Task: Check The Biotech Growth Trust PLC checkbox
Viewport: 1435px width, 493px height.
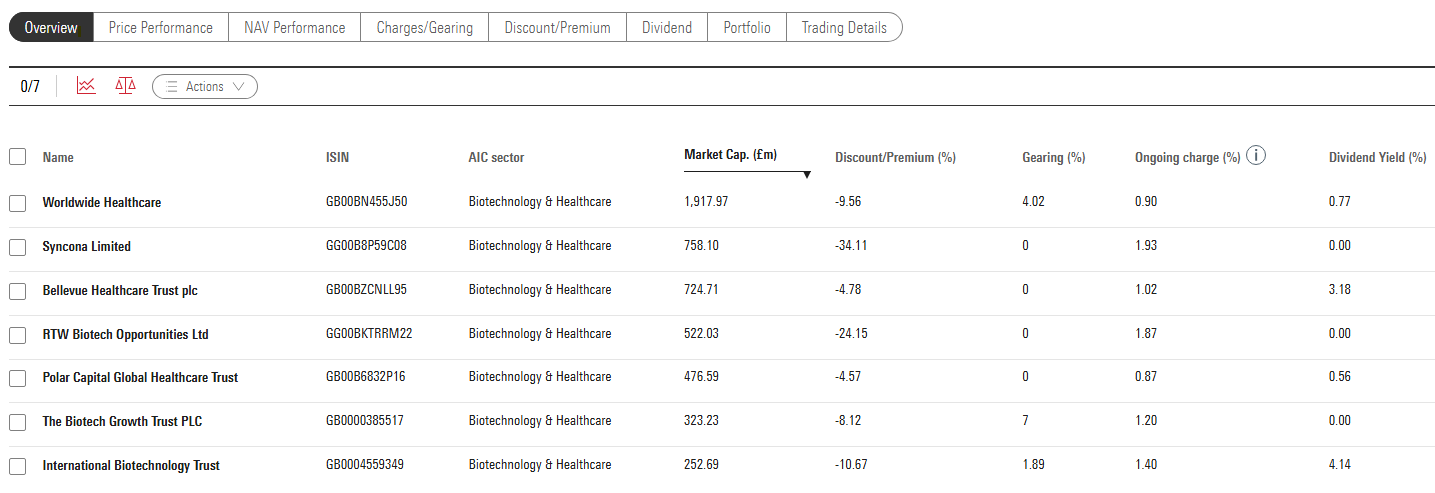Action: point(17,422)
